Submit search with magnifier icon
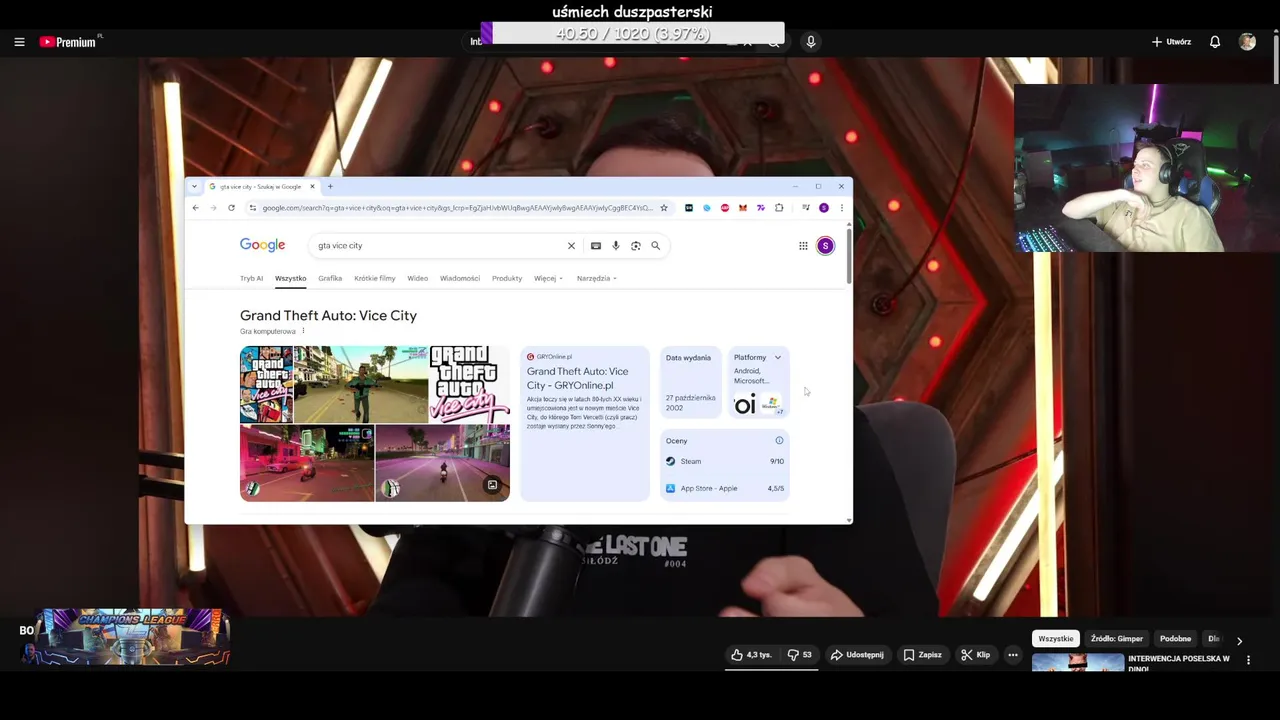The height and width of the screenshot is (720, 1280). tap(656, 245)
